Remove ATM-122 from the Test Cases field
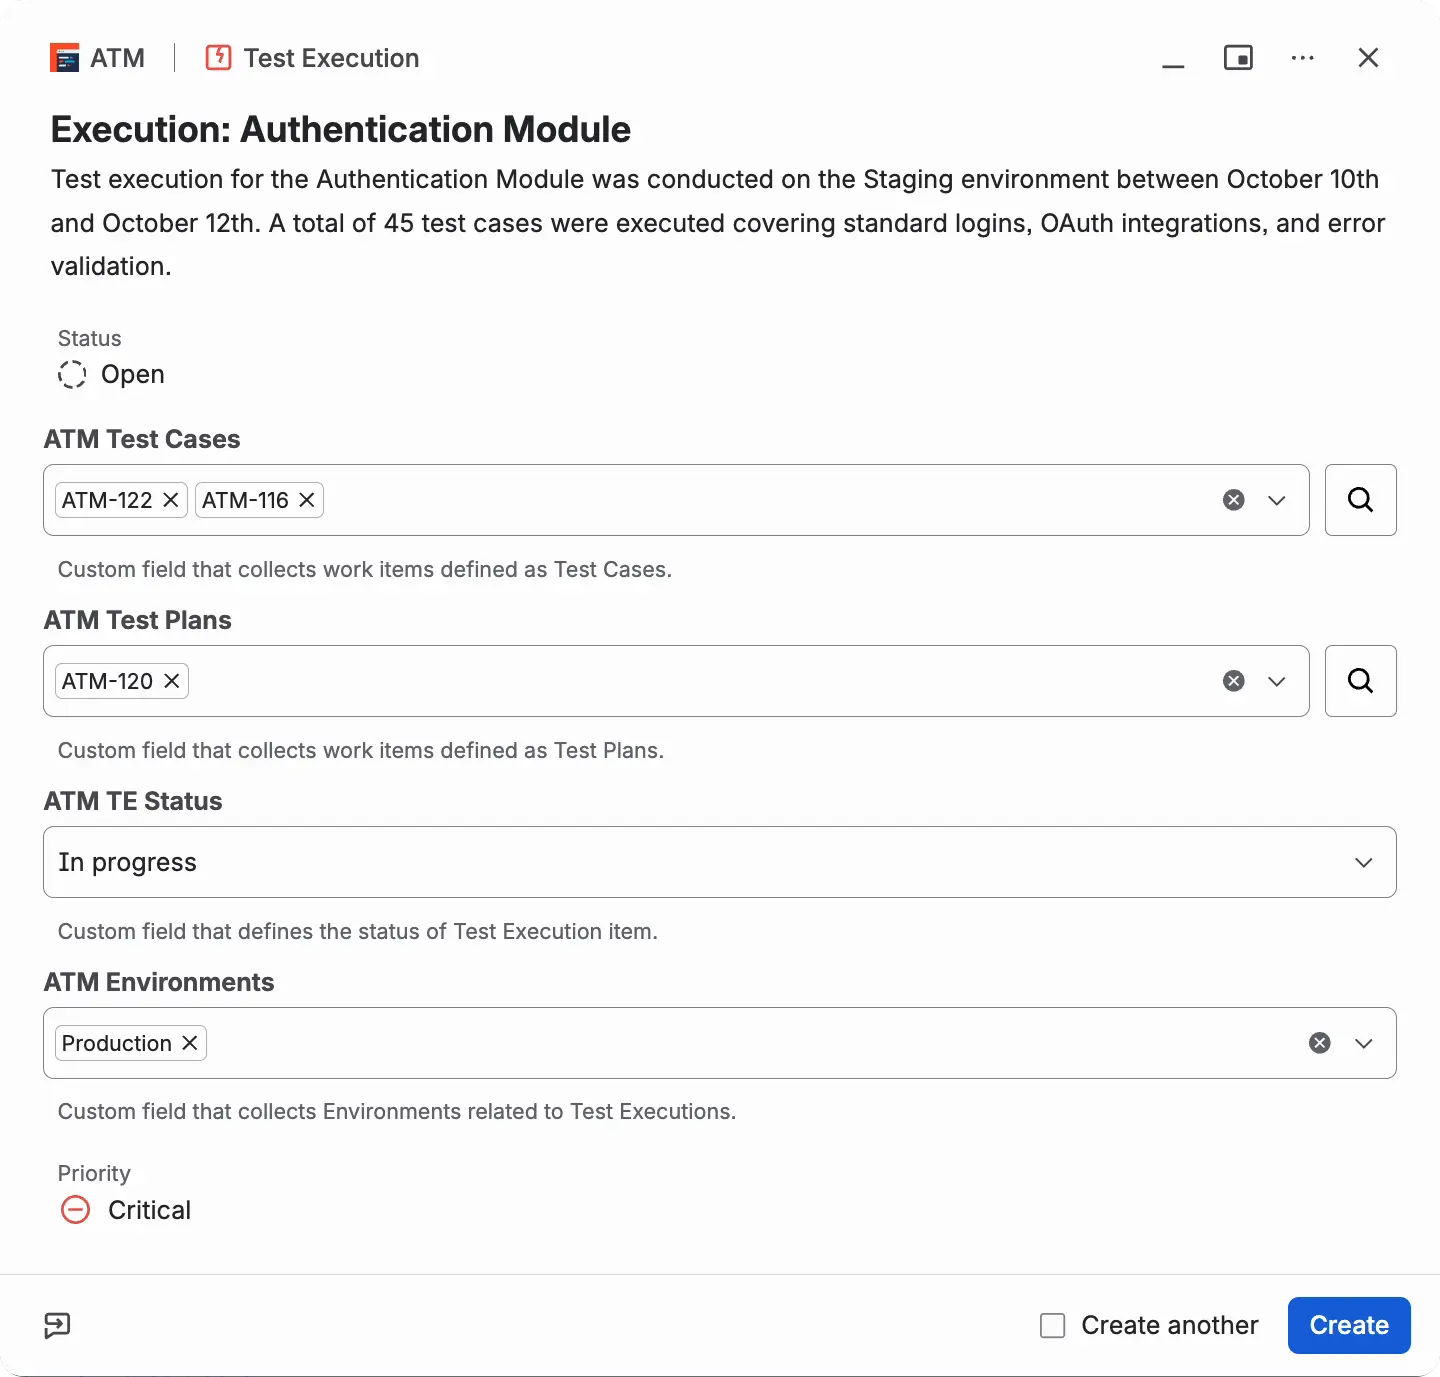The height and width of the screenshot is (1377, 1440). (171, 500)
